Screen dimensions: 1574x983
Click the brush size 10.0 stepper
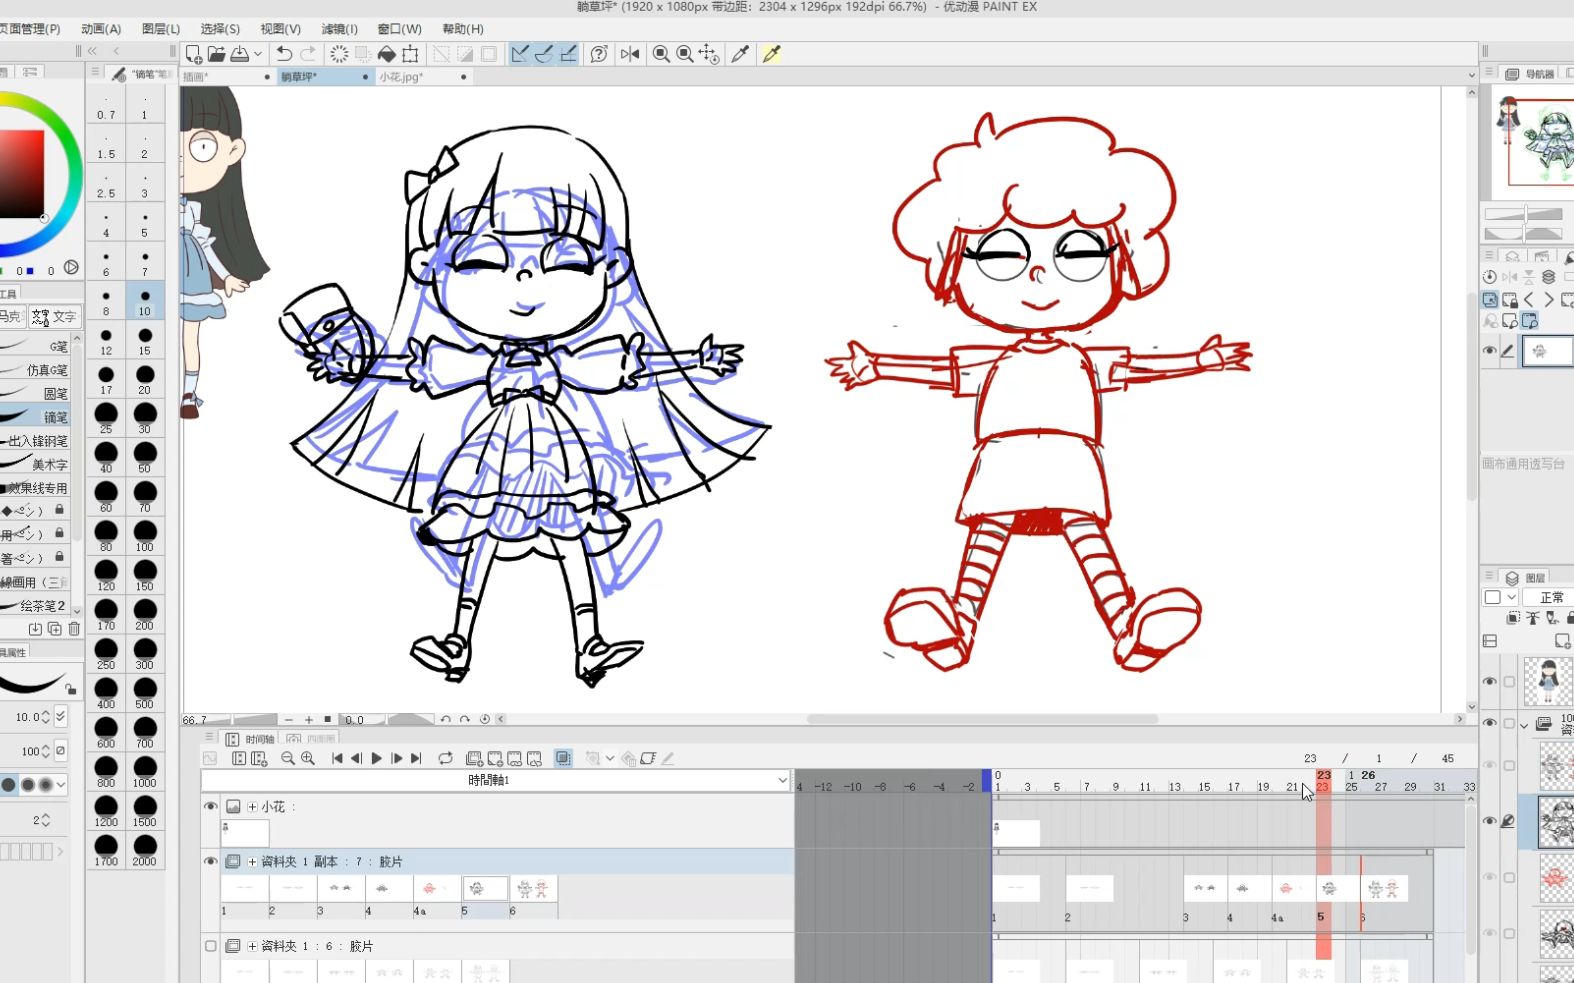[46, 717]
